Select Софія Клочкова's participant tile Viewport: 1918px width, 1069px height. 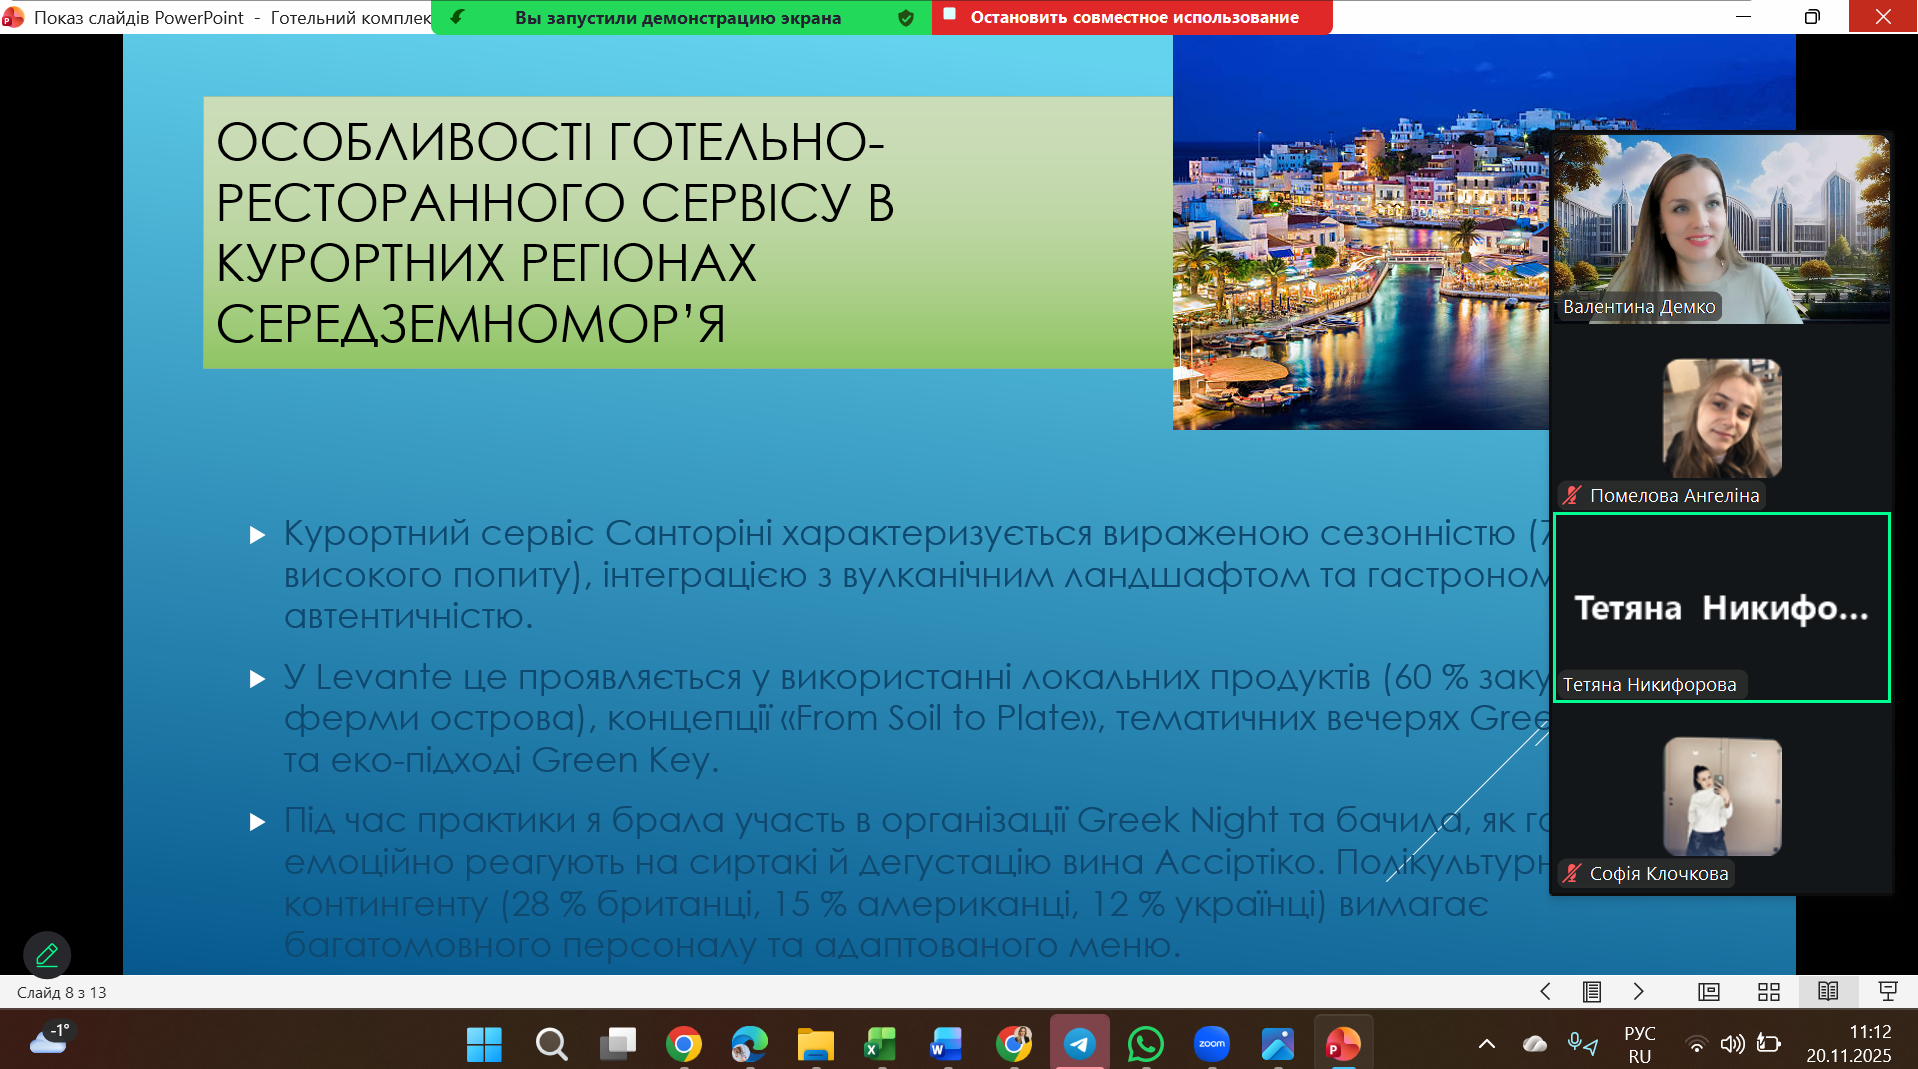click(1722, 797)
